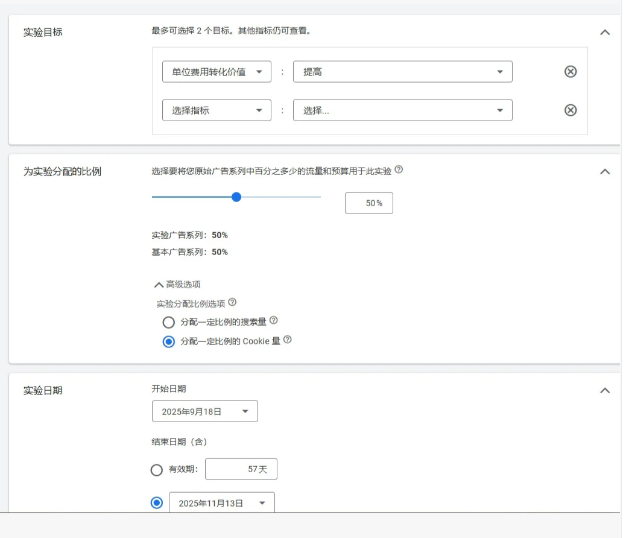Screen dimensions: 624x538
Task: Remove the 选择指标 goal row
Action: tap(570, 110)
